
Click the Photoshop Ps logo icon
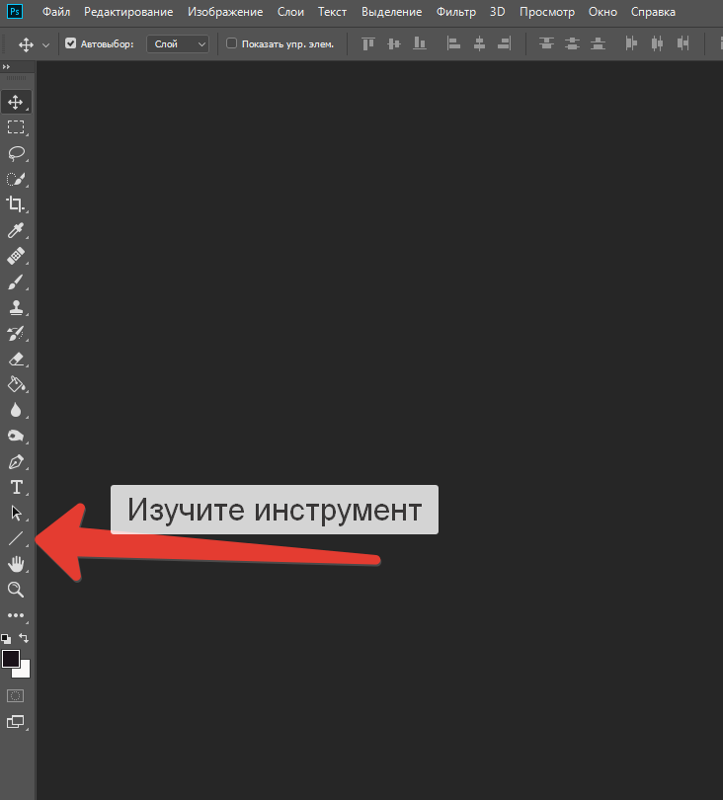coord(14,11)
